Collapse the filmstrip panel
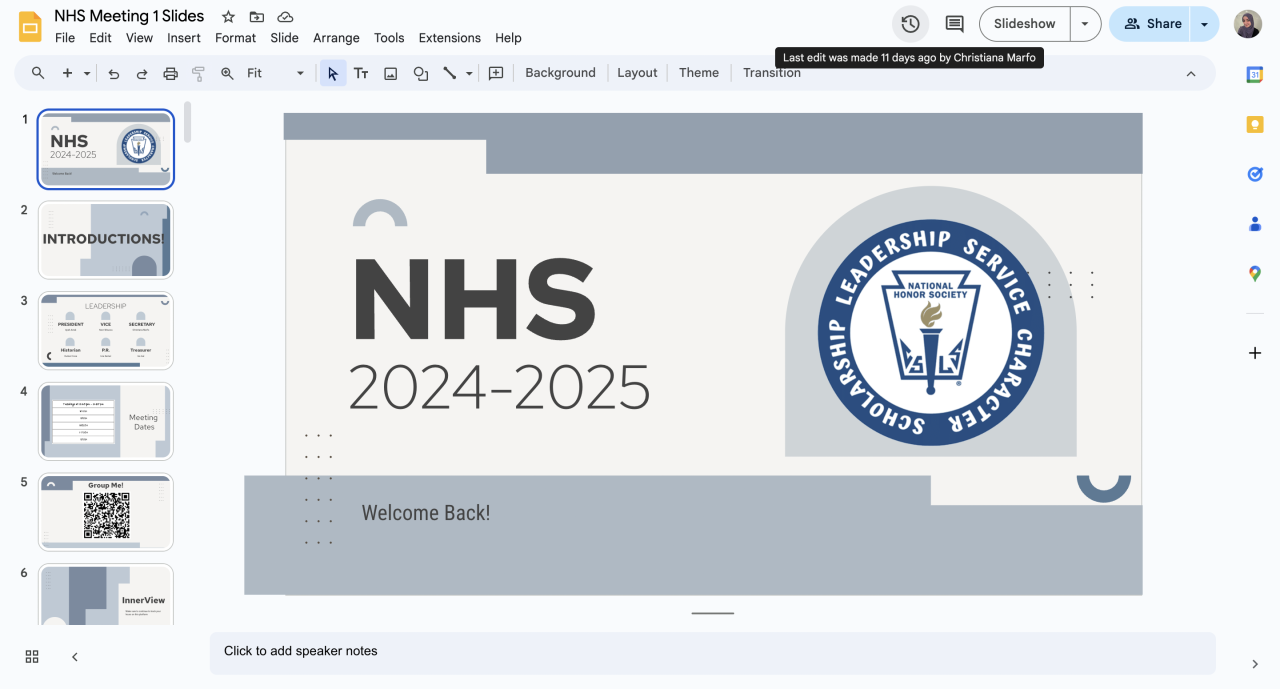Image resolution: width=1280 pixels, height=689 pixels. [x=75, y=656]
